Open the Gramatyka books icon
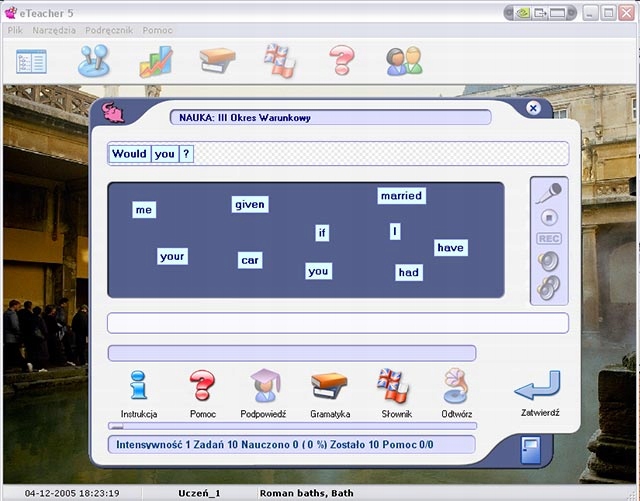The width and height of the screenshot is (640, 501). (x=329, y=386)
